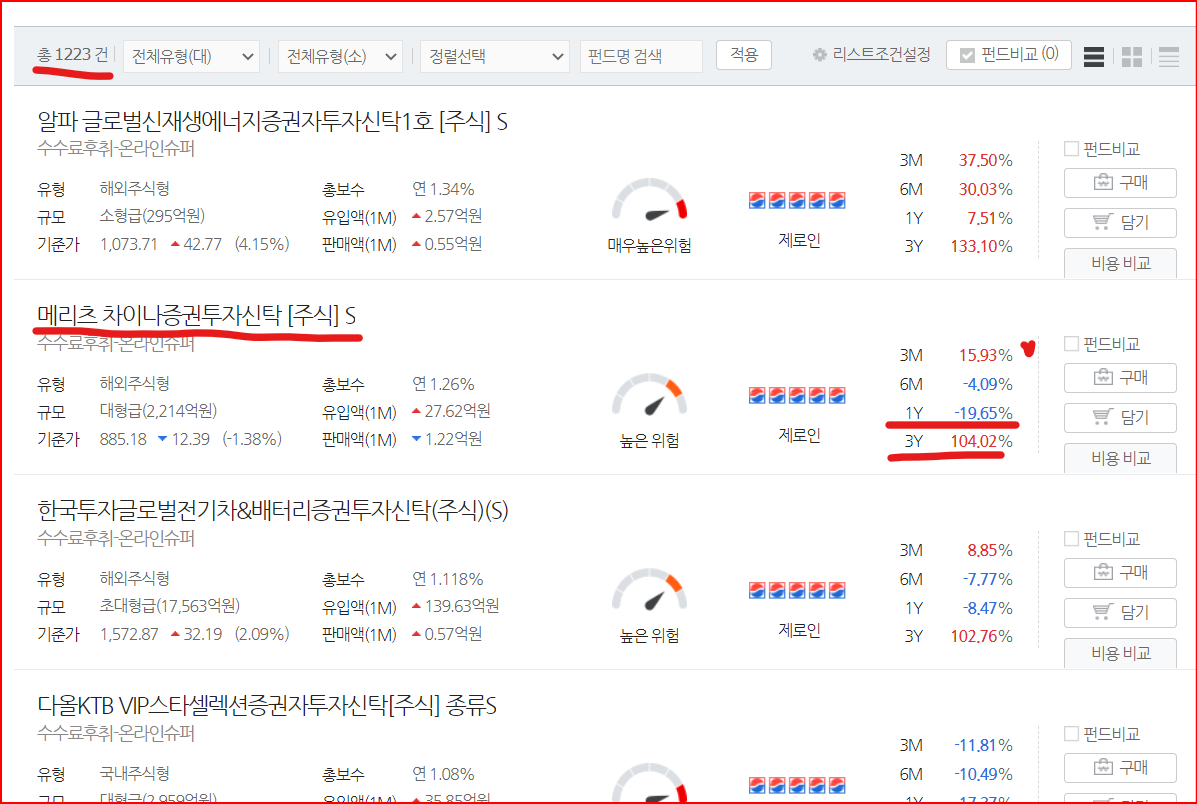This screenshot has height=804, width=1197.
Task: Click 비용 비교 for 한국투자글로벌전기차 fund
Action: [1120, 652]
